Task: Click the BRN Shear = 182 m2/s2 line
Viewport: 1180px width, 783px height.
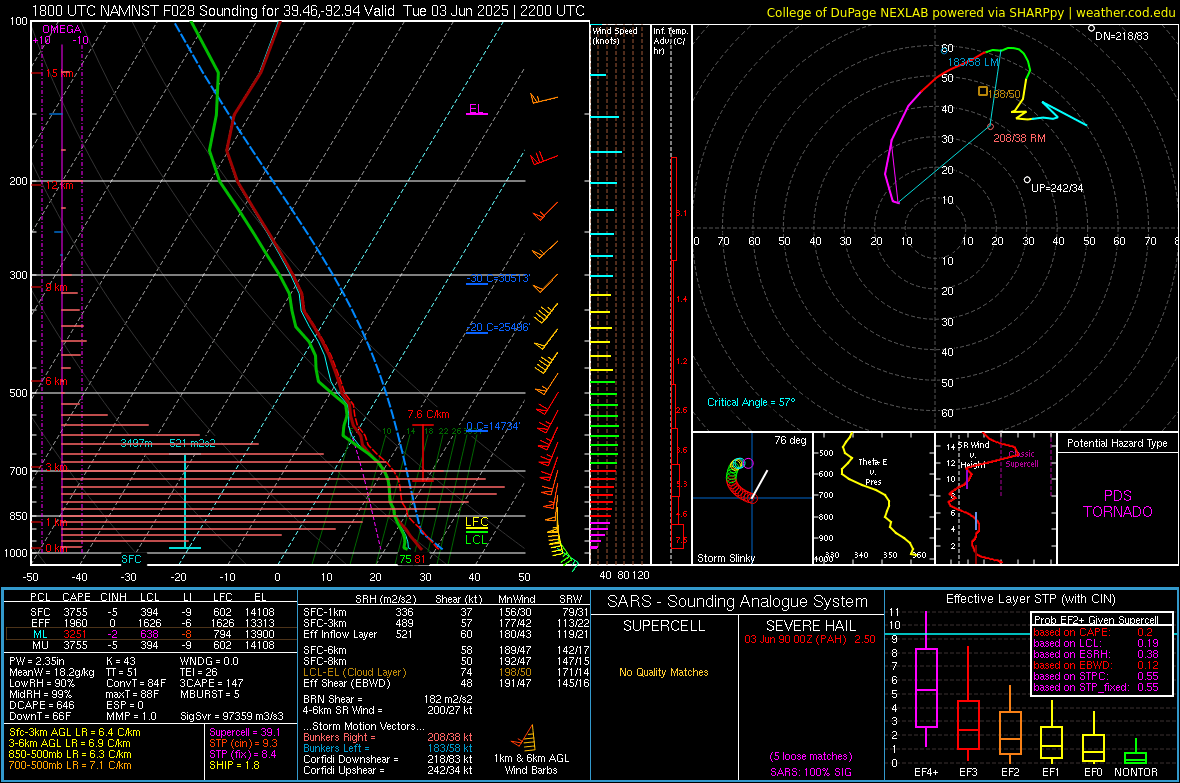Action: (388, 699)
